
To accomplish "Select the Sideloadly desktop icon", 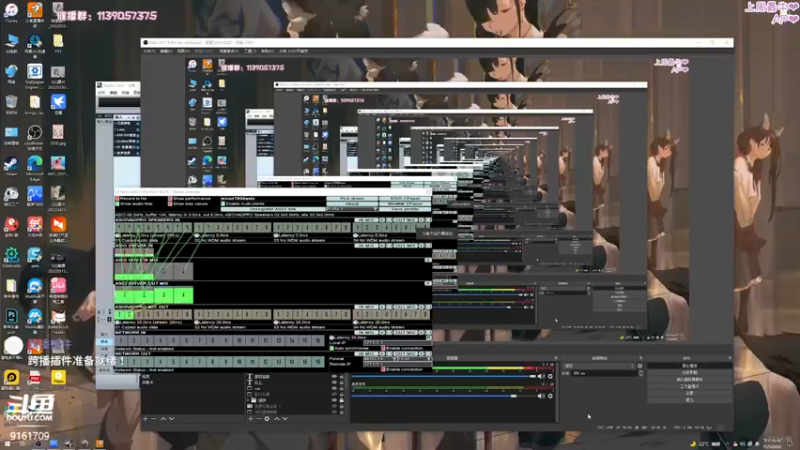I will click(11, 256).
